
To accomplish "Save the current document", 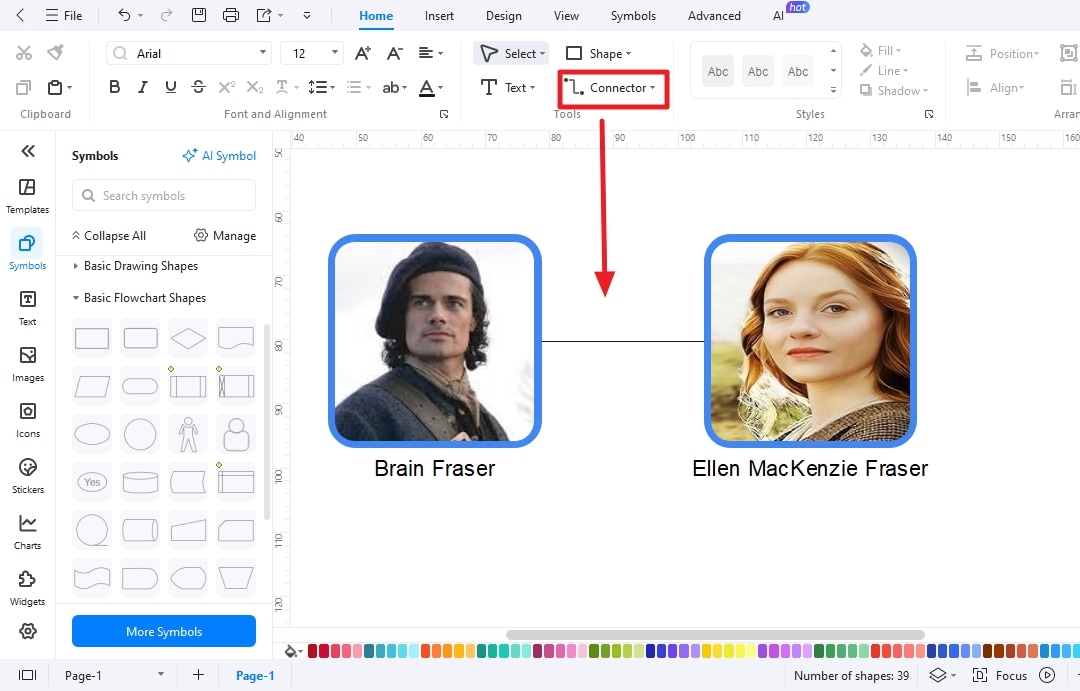I will pos(199,15).
